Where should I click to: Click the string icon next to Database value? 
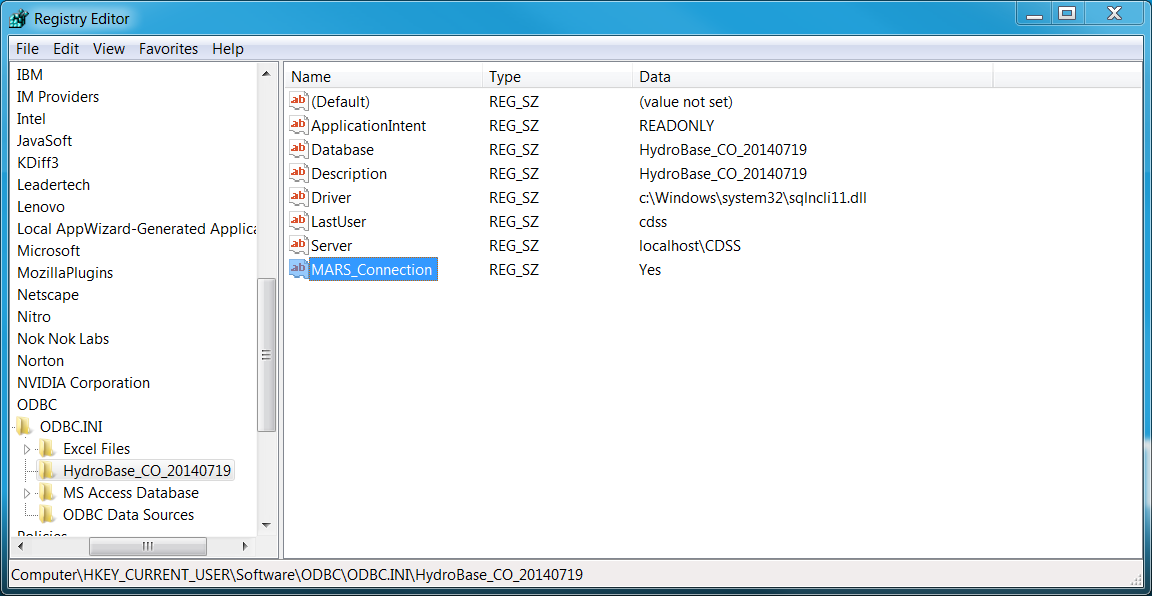298,149
